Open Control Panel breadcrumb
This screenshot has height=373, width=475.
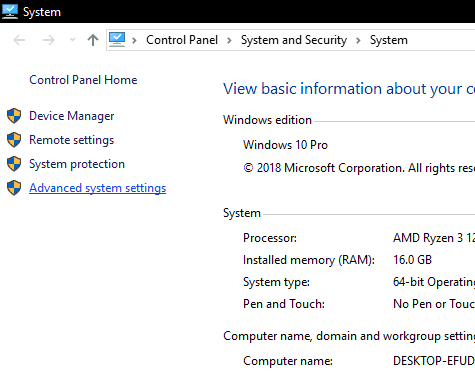pyautogui.click(x=182, y=40)
